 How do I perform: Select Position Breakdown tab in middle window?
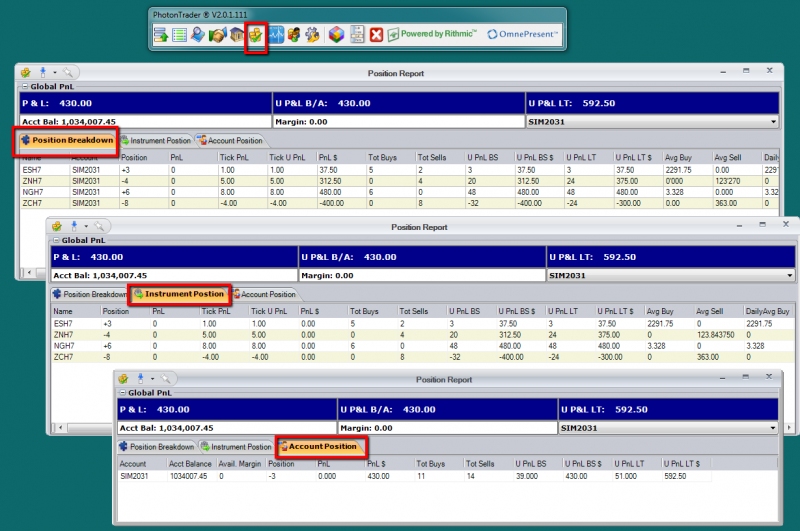pyautogui.click(x=89, y=294)
